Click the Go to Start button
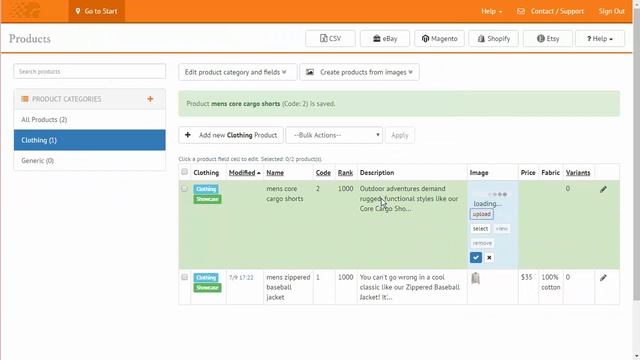 [x=97, y=11]
